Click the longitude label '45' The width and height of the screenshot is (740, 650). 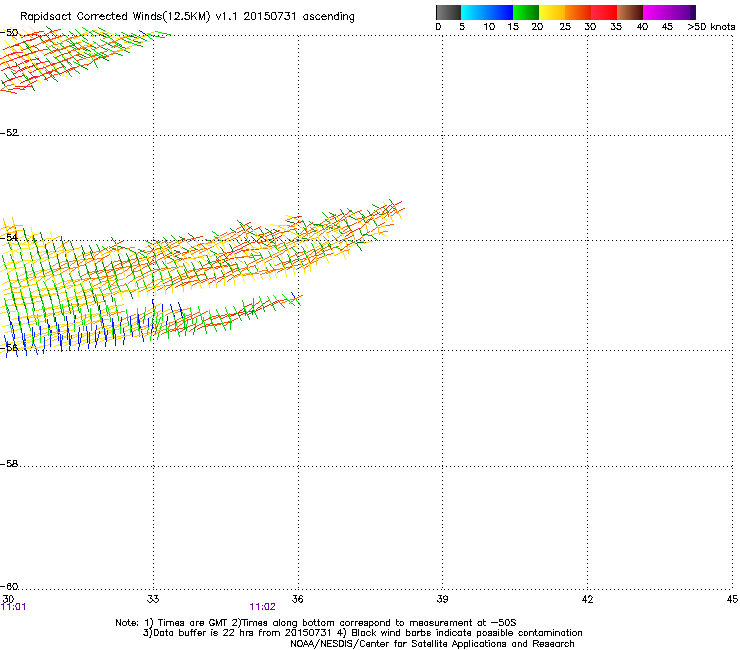(x=732, y=599)
